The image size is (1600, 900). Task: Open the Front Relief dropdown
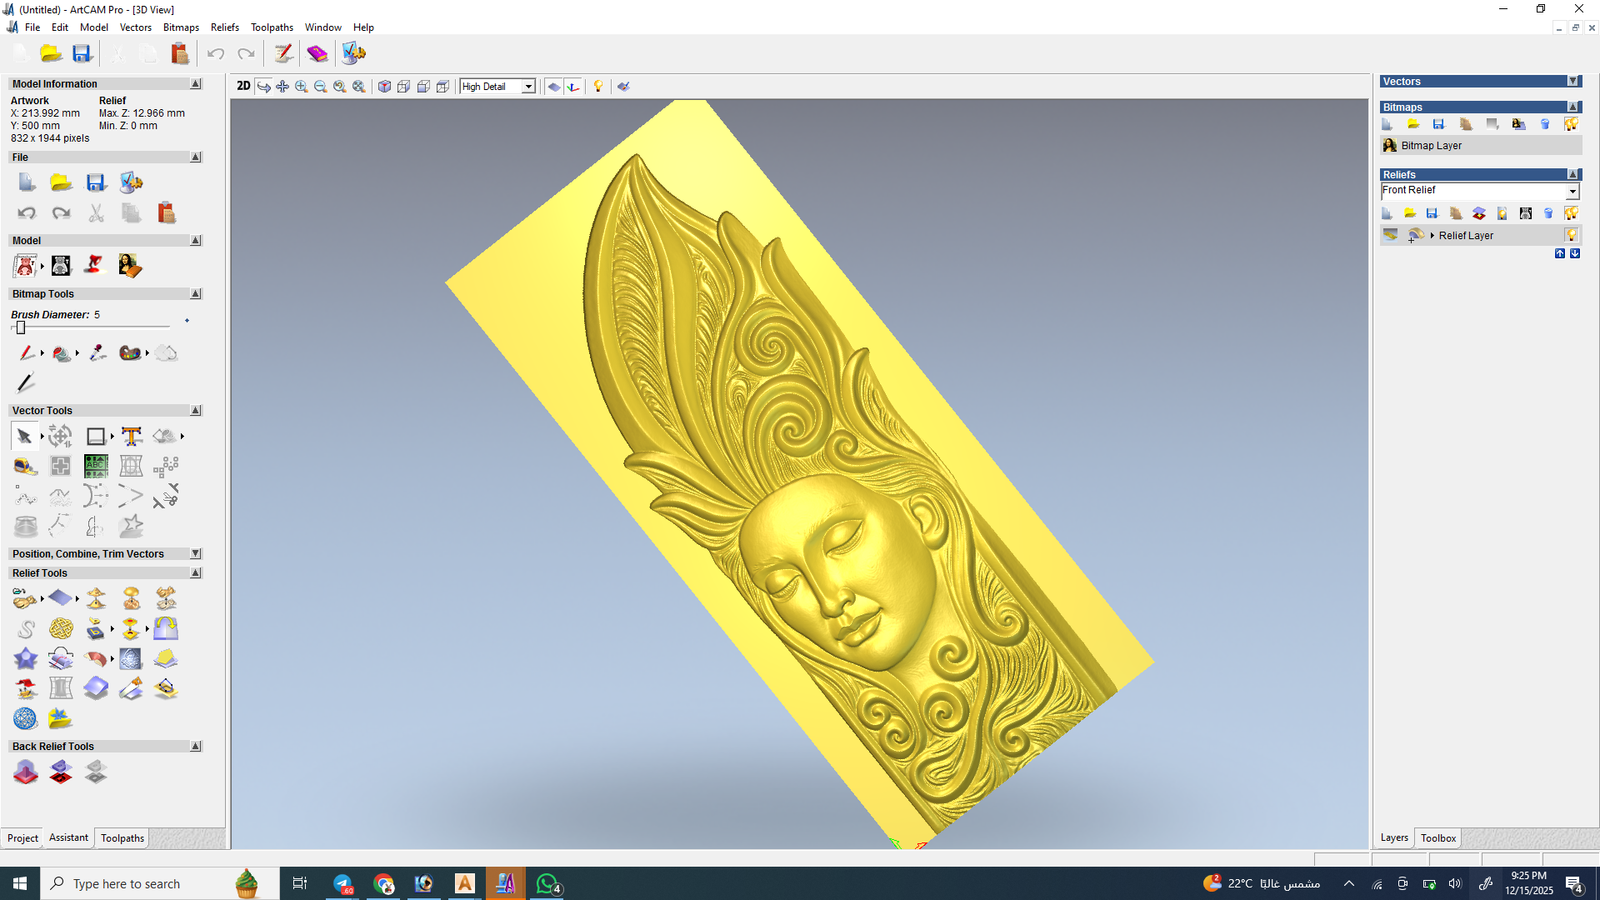[x=1572, y=191]
